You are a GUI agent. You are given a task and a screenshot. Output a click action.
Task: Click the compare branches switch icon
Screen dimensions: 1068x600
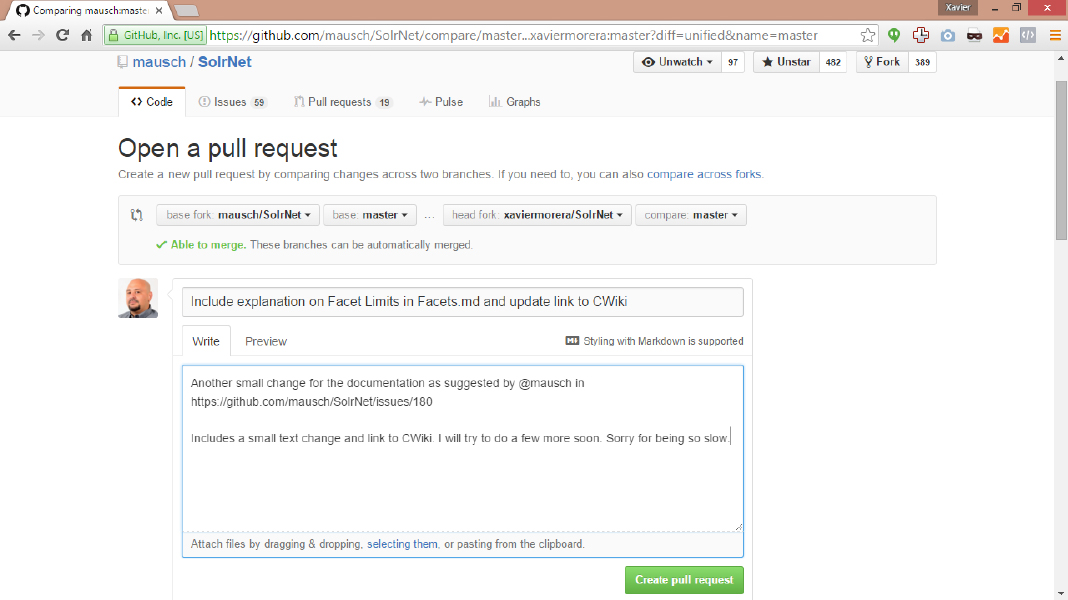click(x=137, y=215)
